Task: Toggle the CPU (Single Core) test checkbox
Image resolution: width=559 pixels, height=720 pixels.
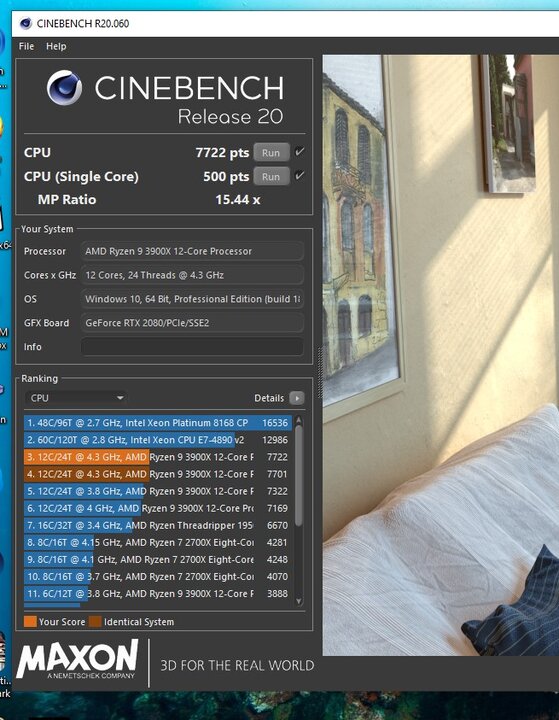Action: (299, 175)
